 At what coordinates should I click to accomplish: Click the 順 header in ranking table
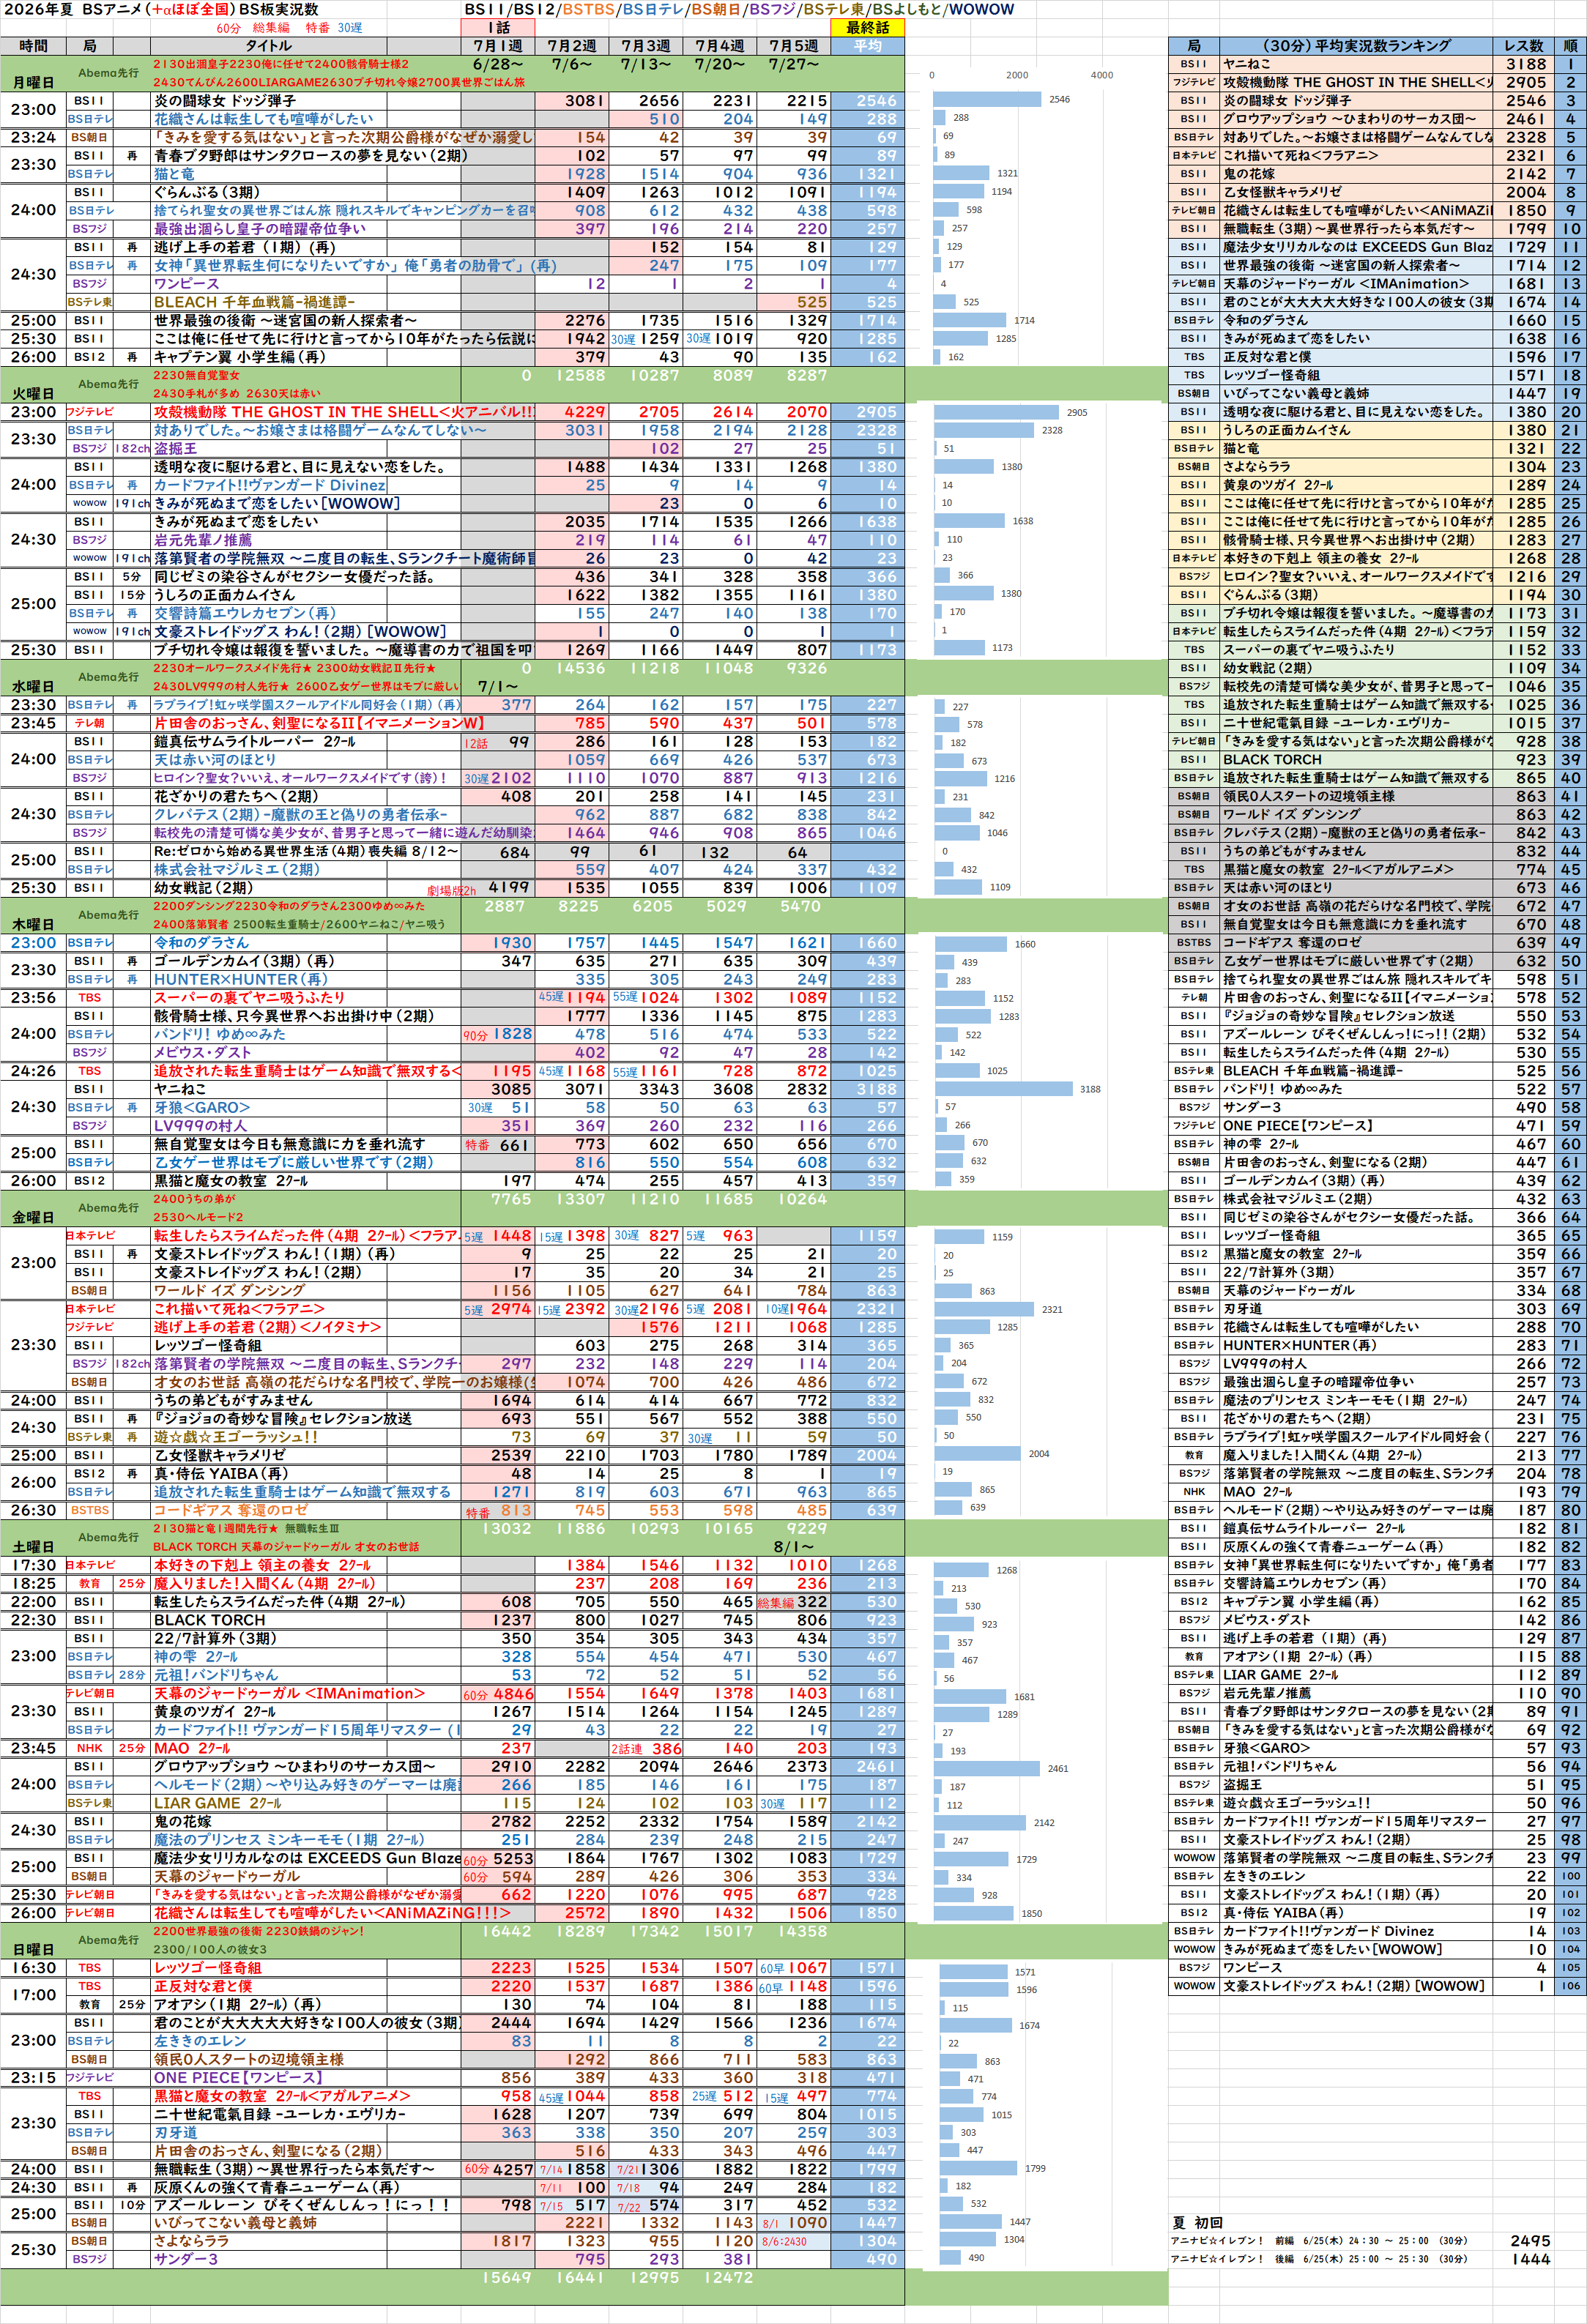pyautogui.click(x=1570, y=46)
